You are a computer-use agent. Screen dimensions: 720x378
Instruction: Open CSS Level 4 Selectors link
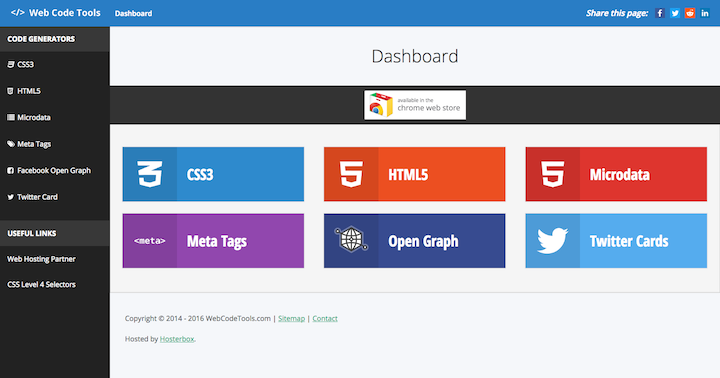click(x=41, y=284)
